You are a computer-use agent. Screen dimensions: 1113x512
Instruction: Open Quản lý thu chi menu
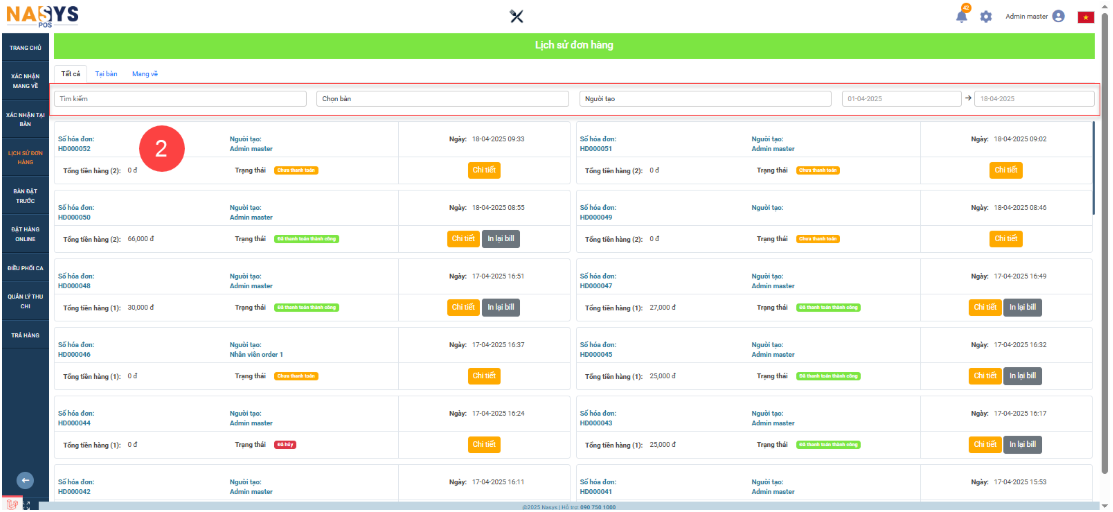click(x=25, y=301)
